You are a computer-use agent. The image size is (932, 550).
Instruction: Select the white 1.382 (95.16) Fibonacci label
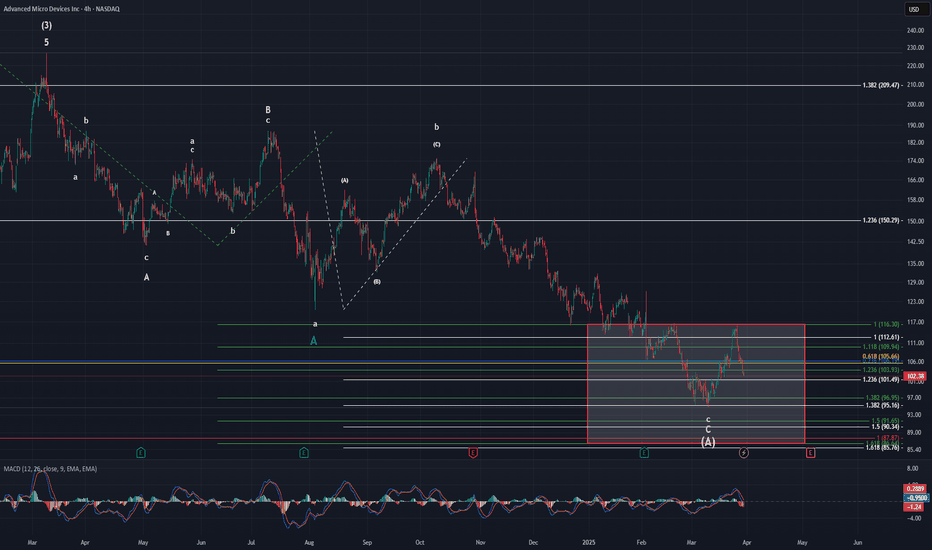click(x=883, y=406)
